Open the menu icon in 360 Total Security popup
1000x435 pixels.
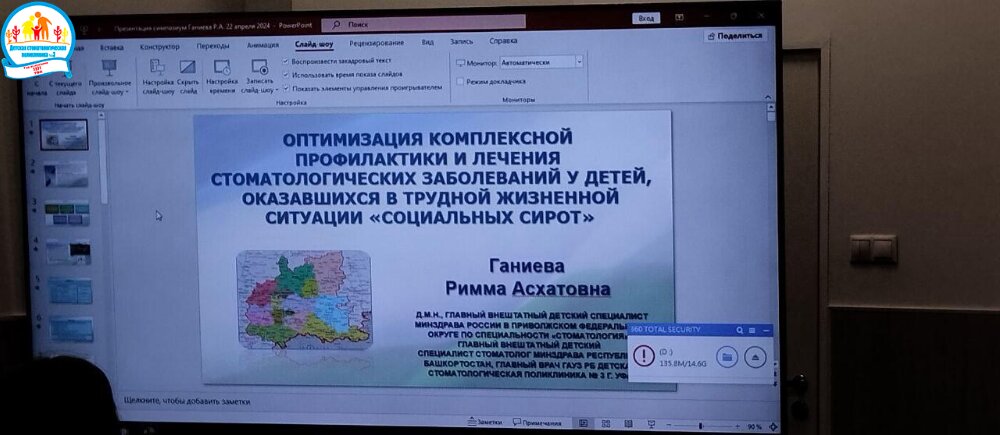coord(753,330)
